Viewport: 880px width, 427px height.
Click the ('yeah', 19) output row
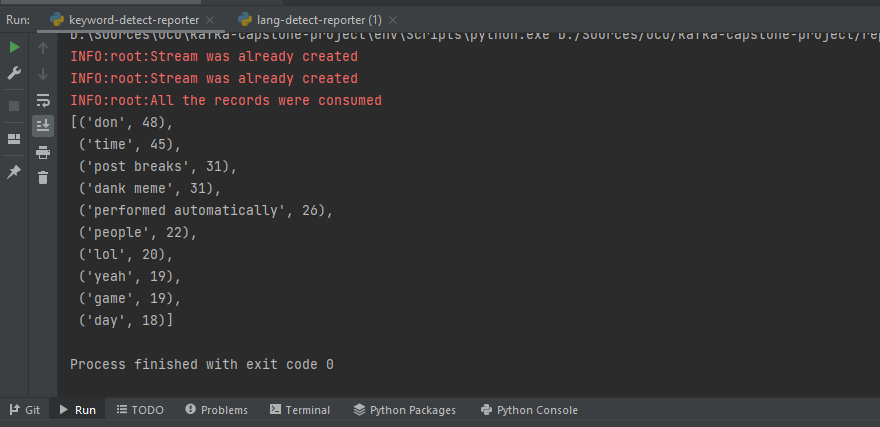(x=130, y=277)
